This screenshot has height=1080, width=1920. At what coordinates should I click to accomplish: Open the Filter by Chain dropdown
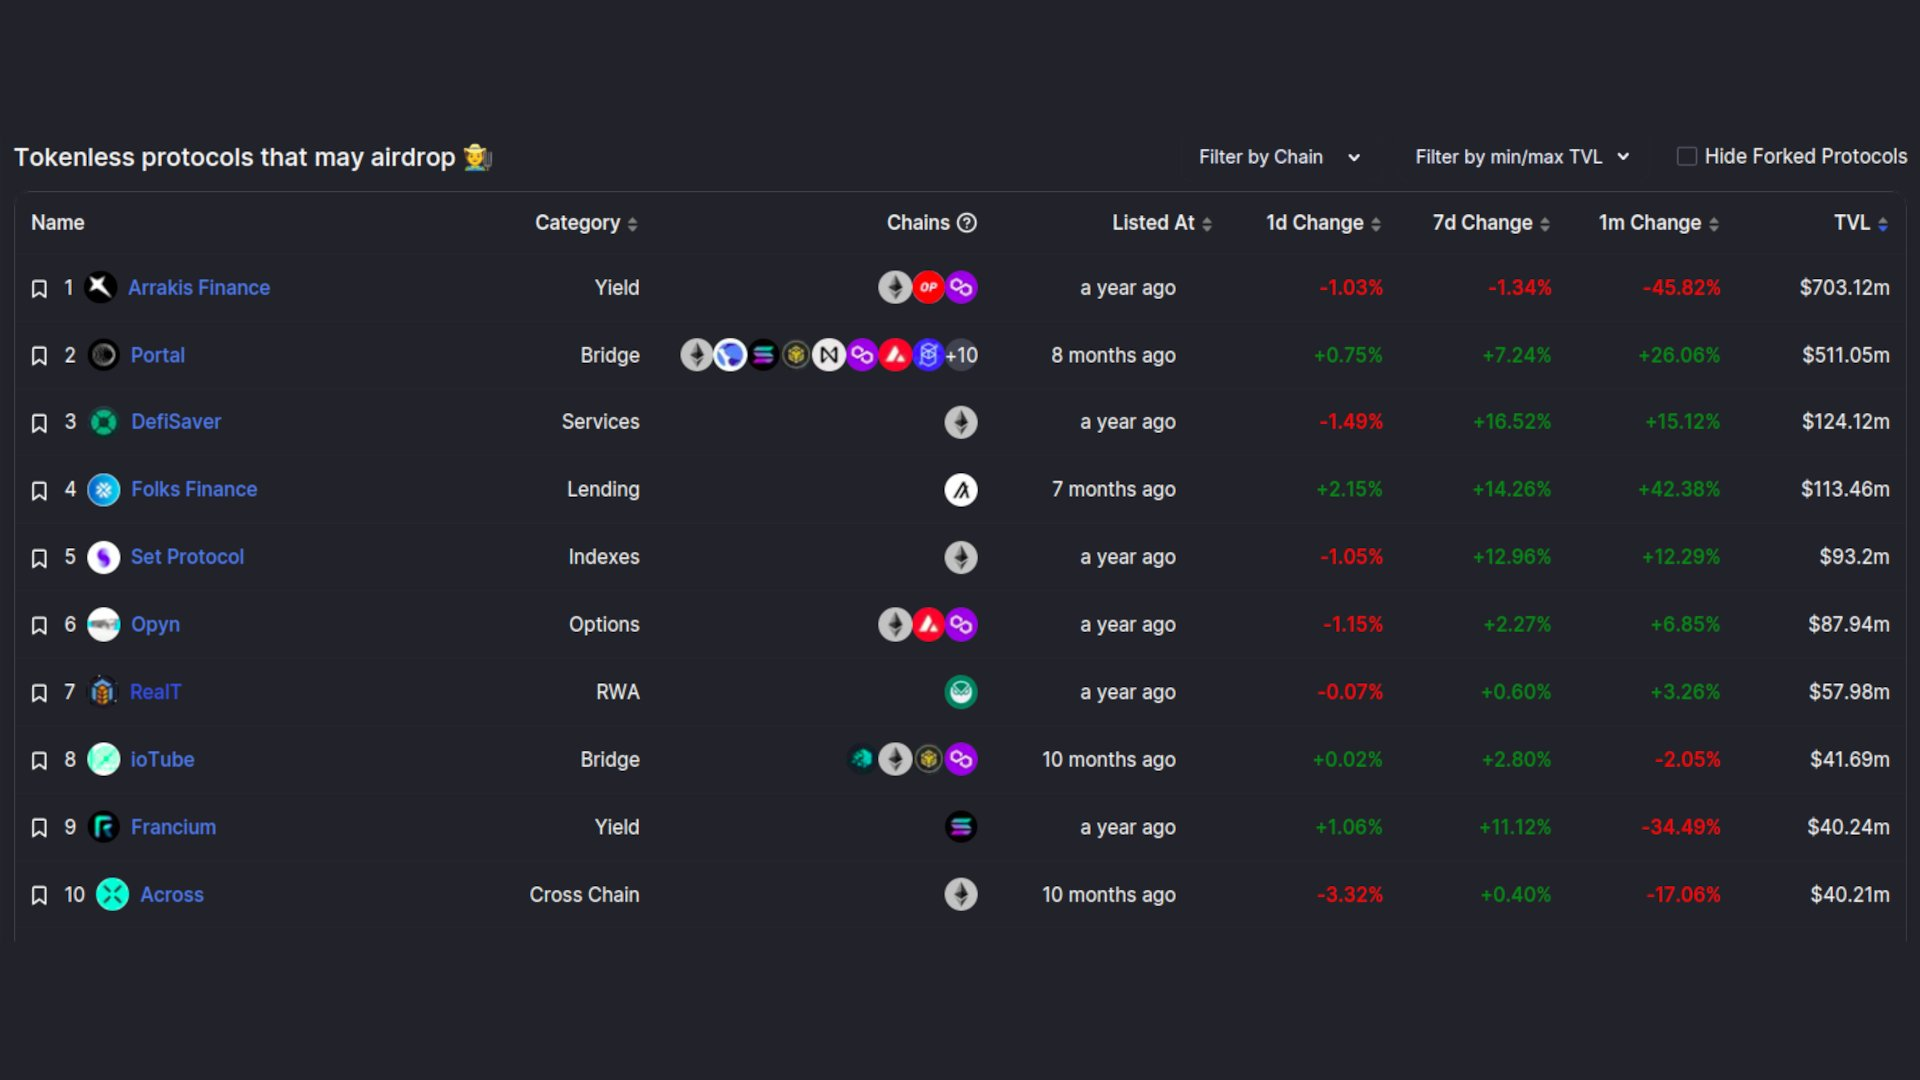pyautogui.click(x=1279, y=157)
